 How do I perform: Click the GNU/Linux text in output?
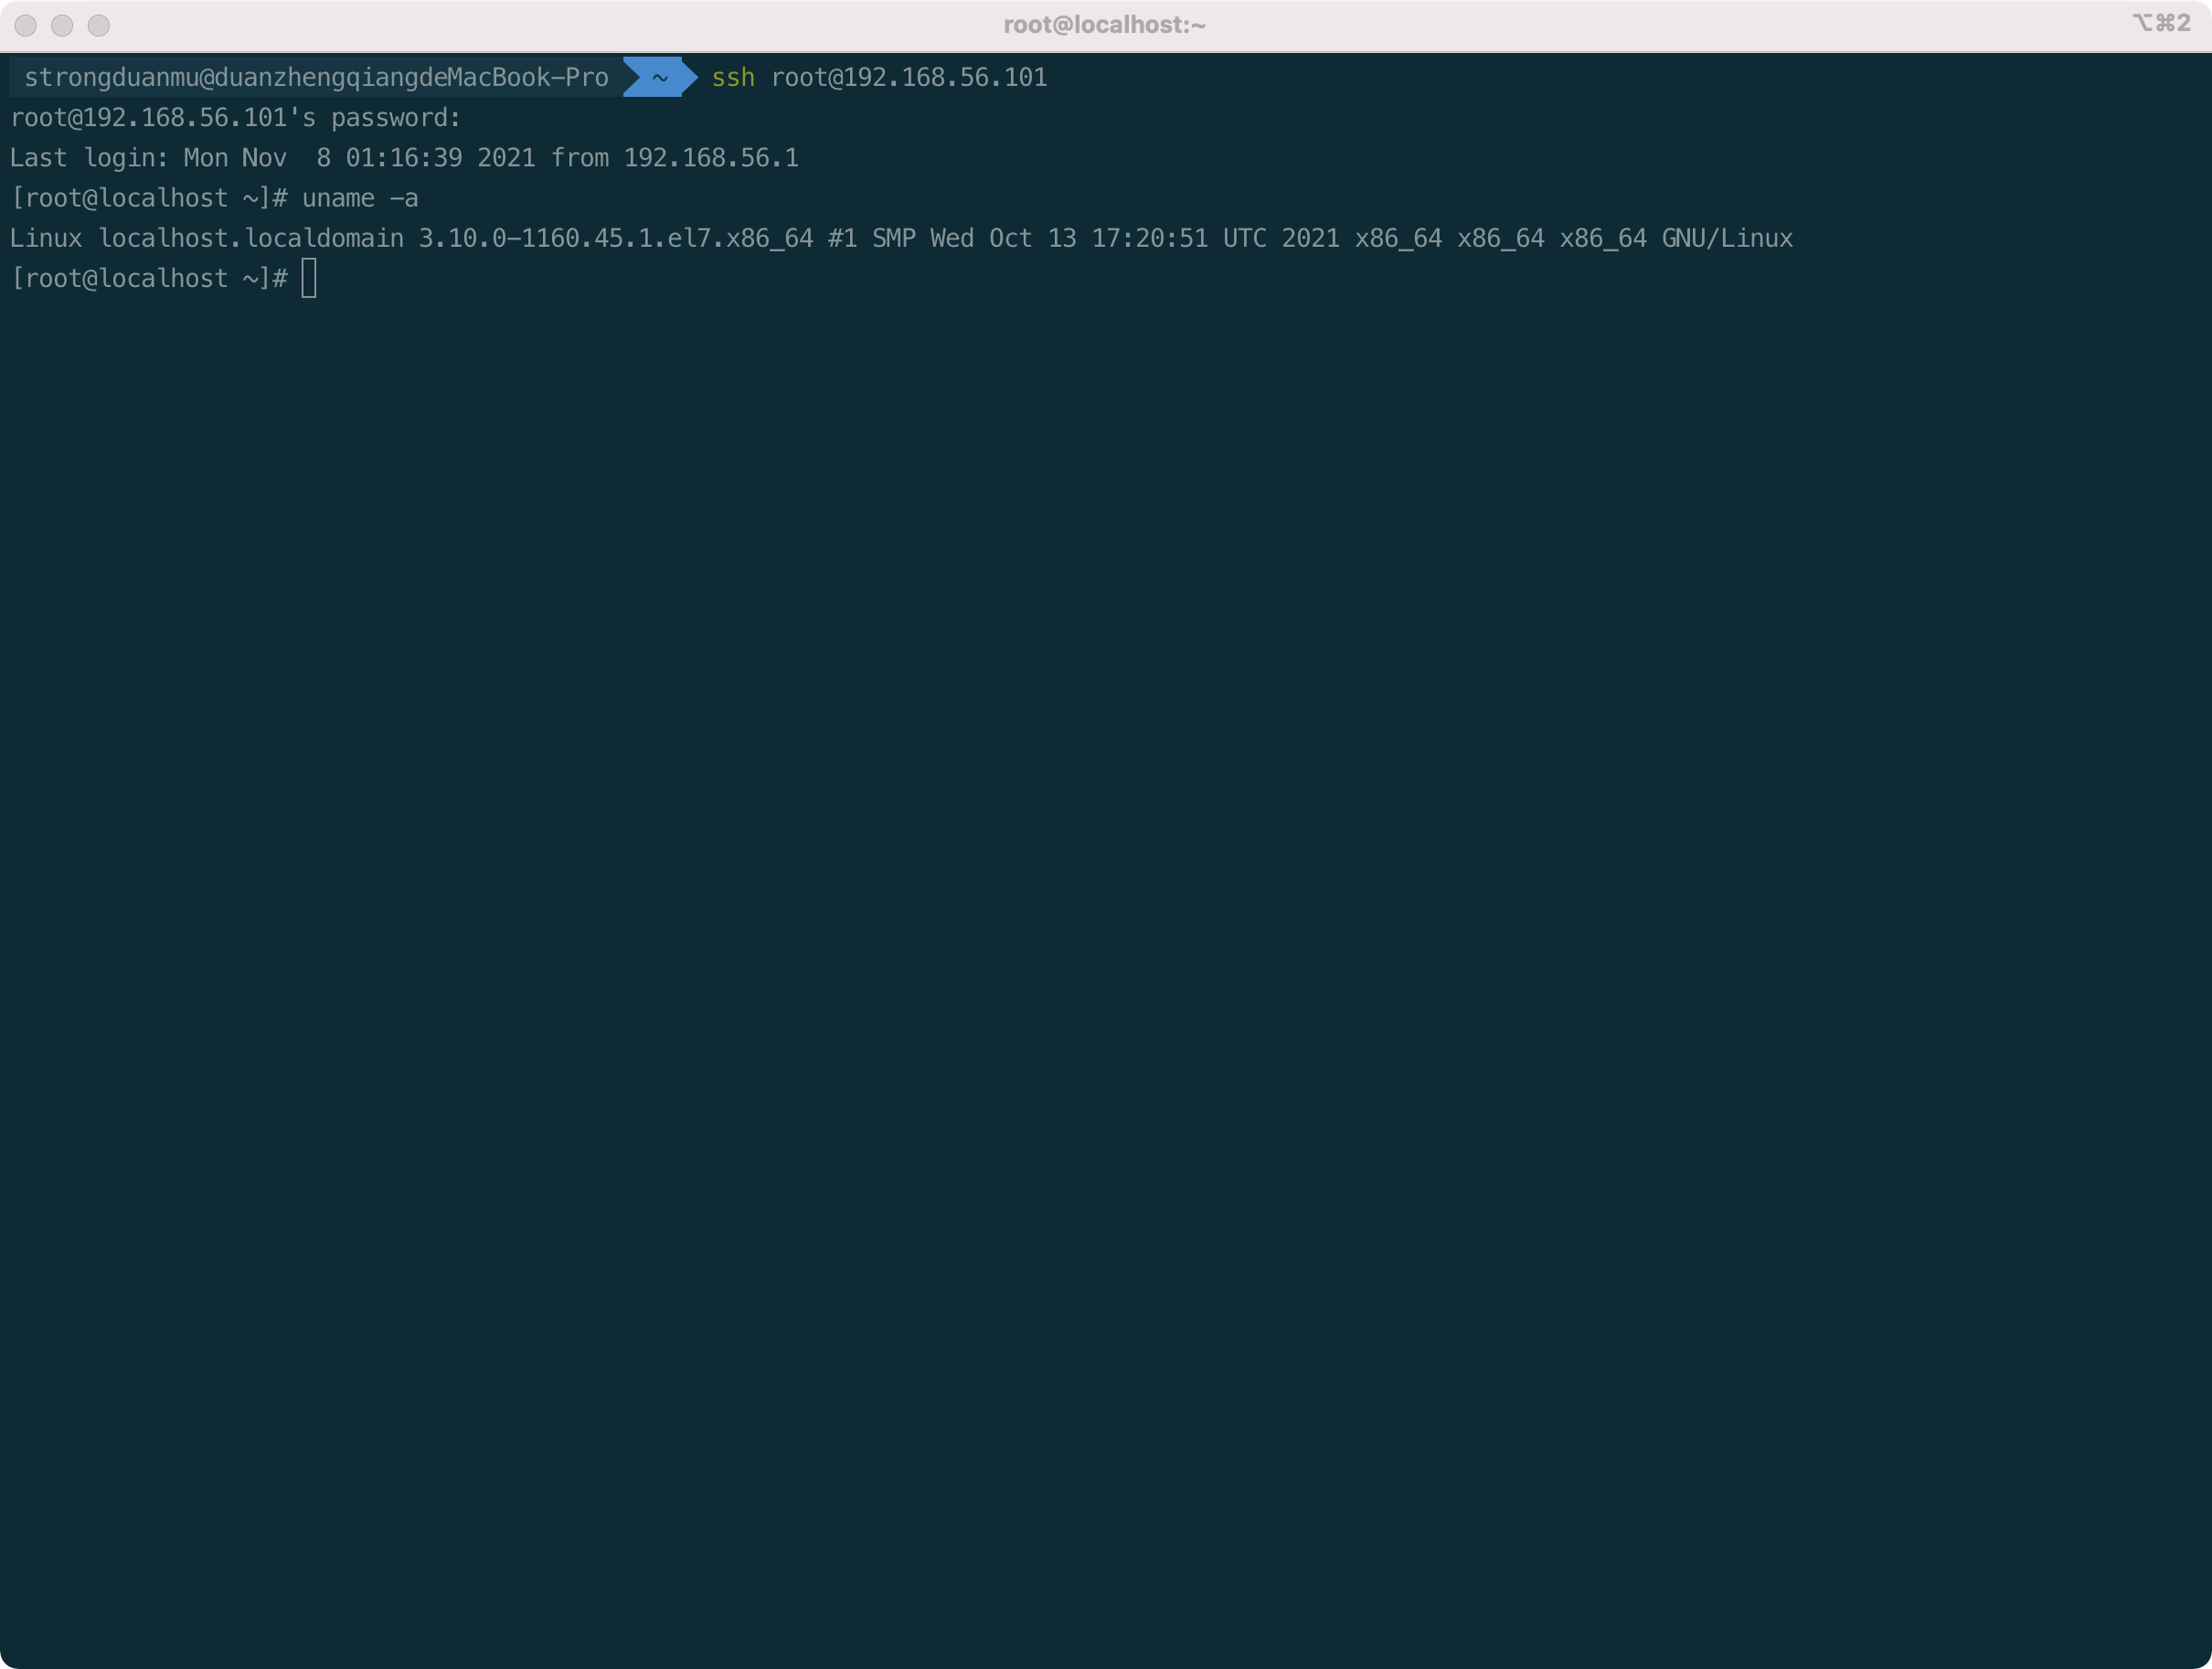(x=1727, y=238)
